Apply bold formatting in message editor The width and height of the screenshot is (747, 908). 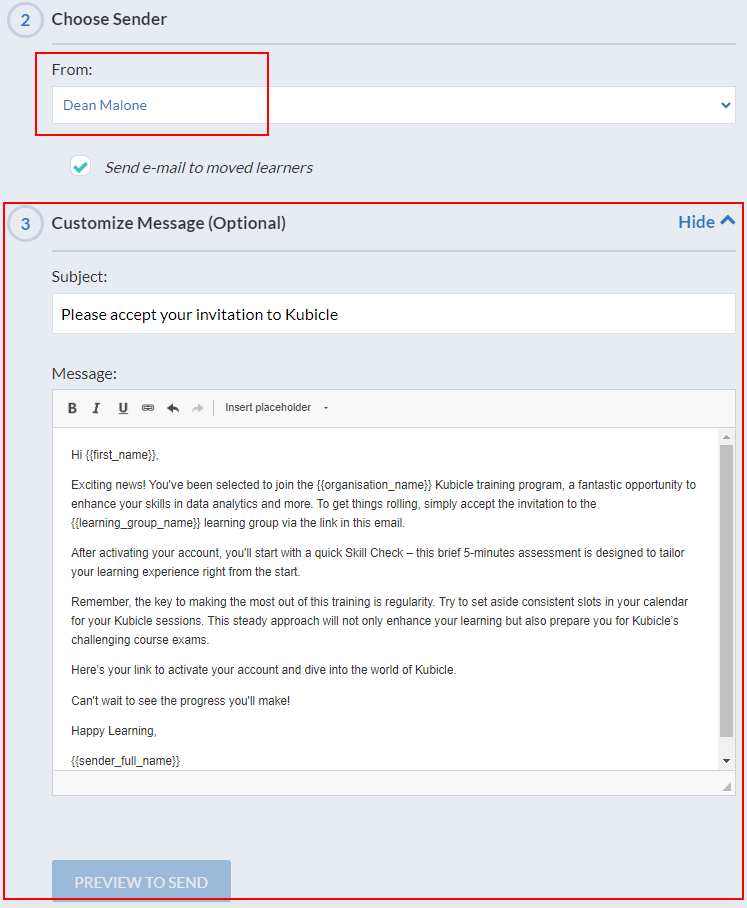coord(72,408)
